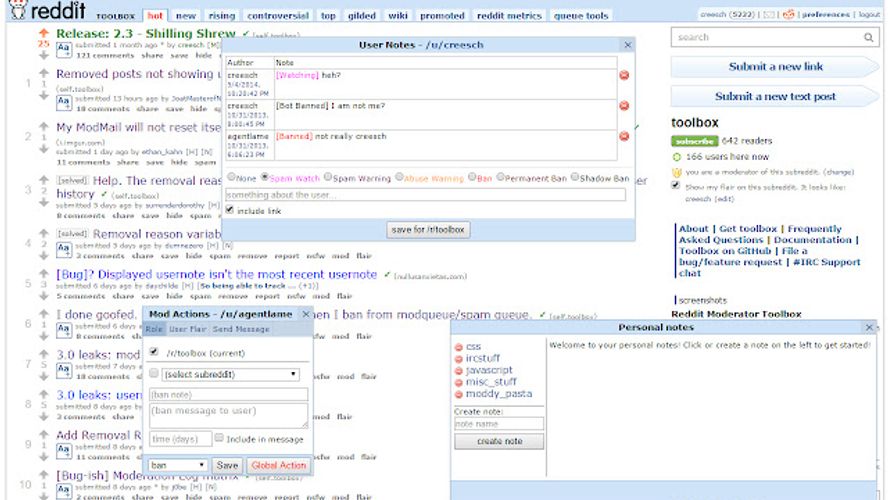Select the None note type radio

tap(231, 177)
